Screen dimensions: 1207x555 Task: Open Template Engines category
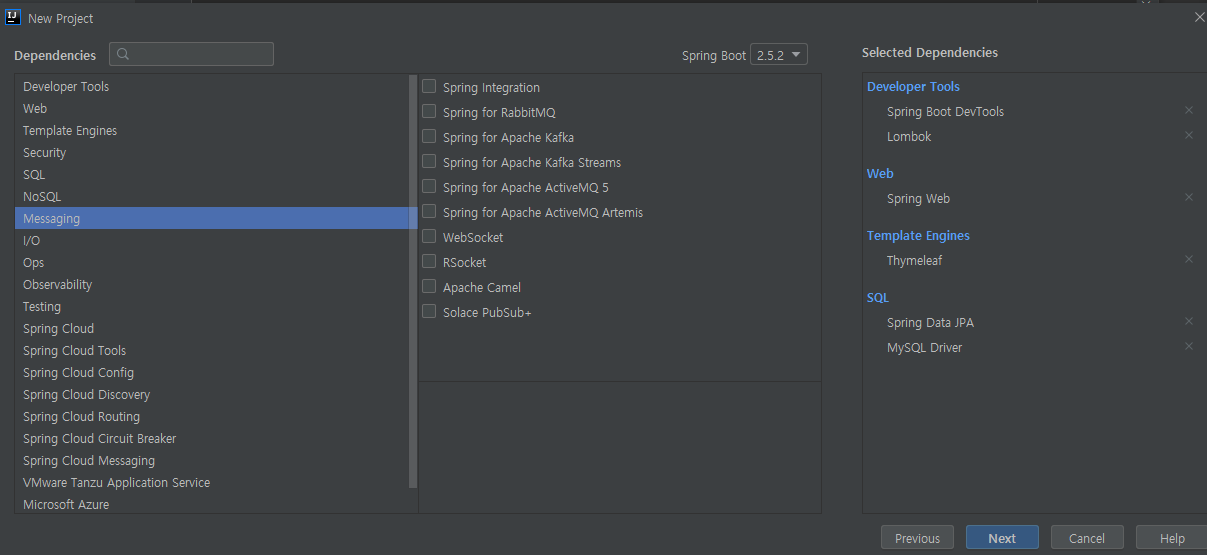212,131
